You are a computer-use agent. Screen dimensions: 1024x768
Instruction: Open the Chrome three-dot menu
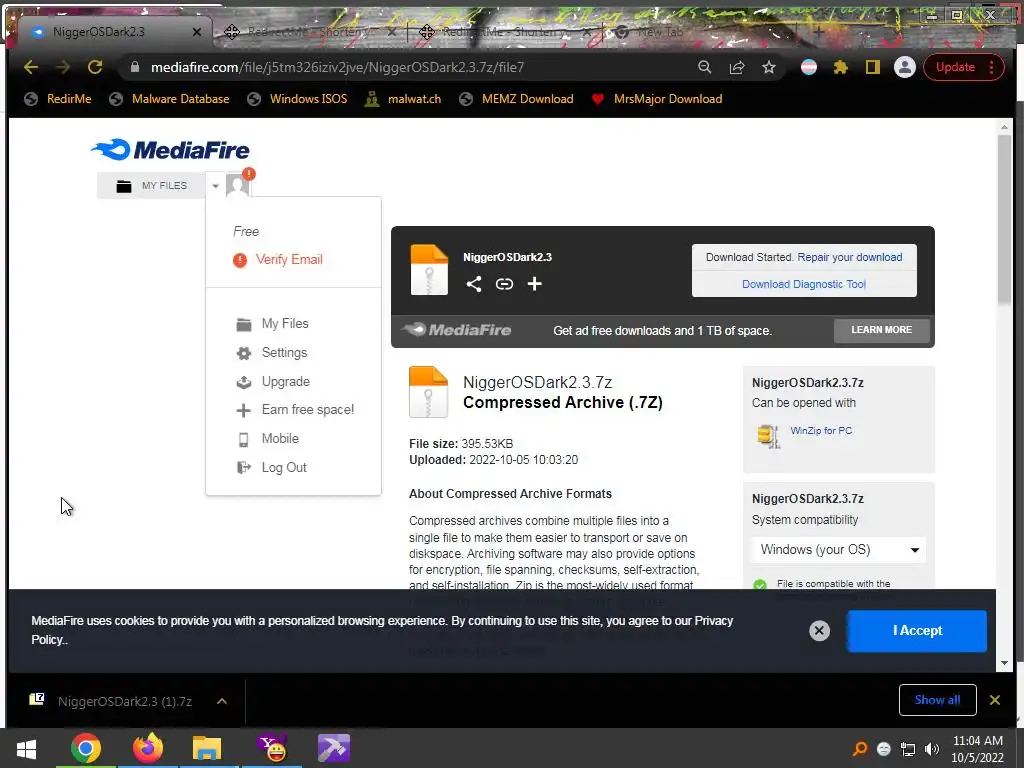(x=992, y=67)
